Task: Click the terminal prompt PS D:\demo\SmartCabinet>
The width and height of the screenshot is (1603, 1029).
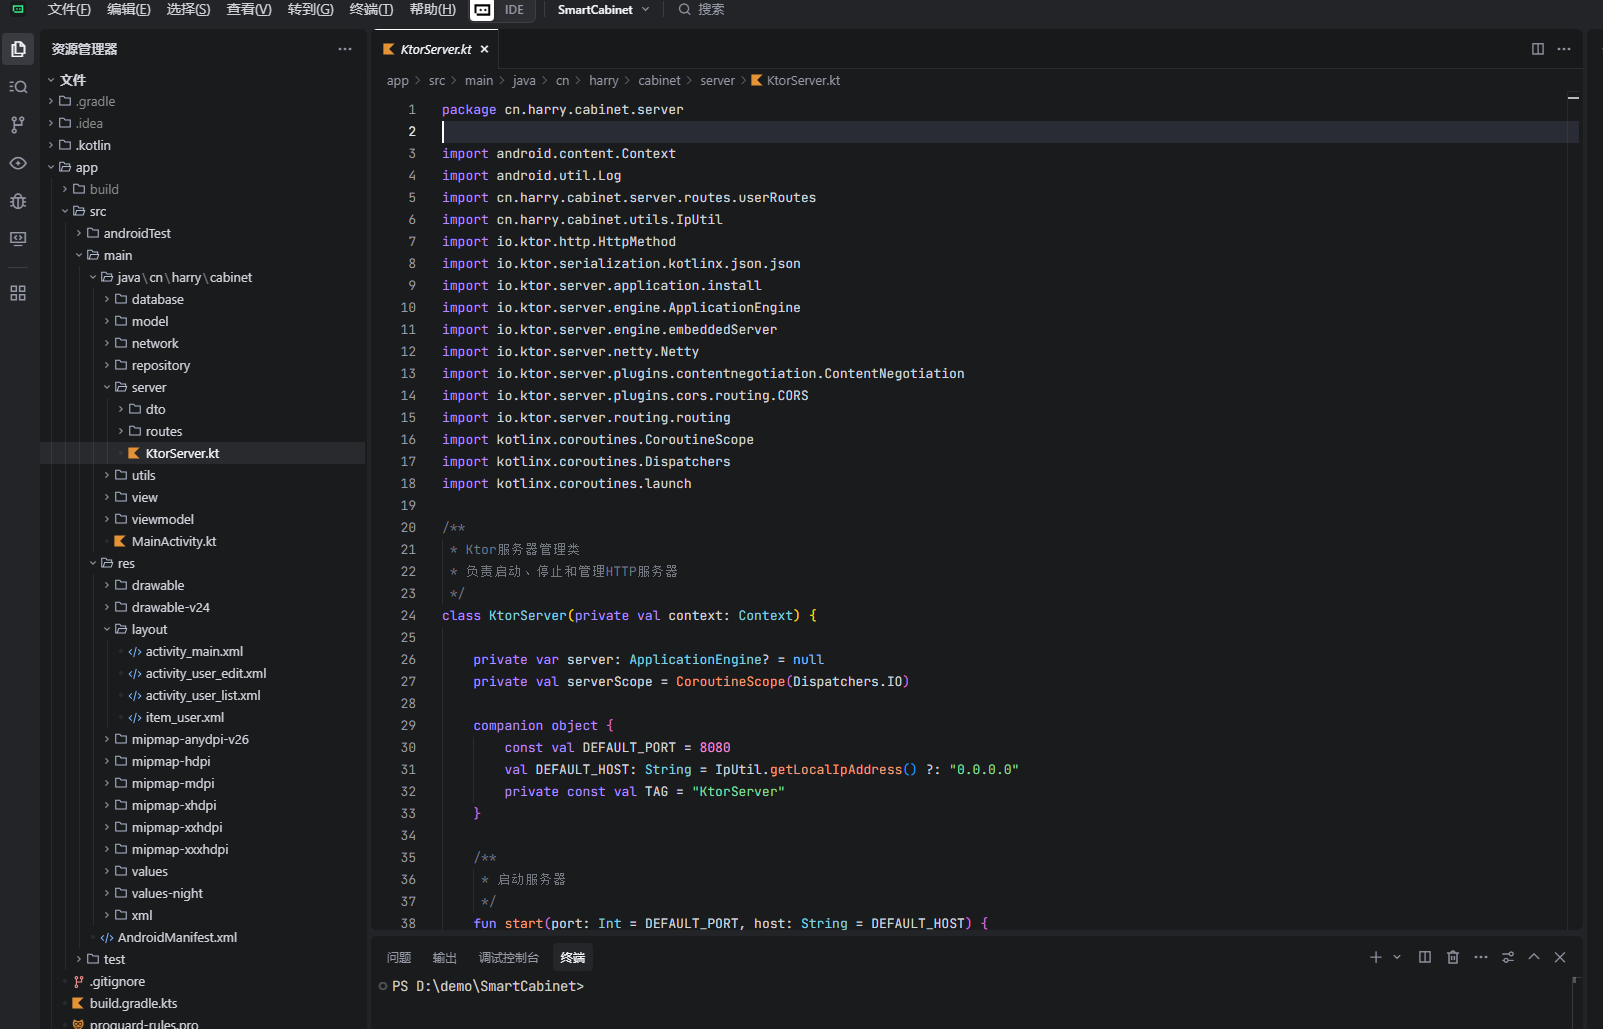Action: 488,986
